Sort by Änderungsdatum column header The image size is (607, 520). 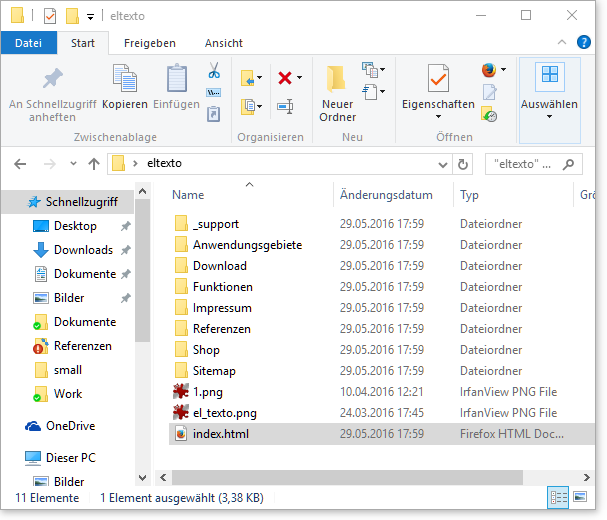[386, 195]
